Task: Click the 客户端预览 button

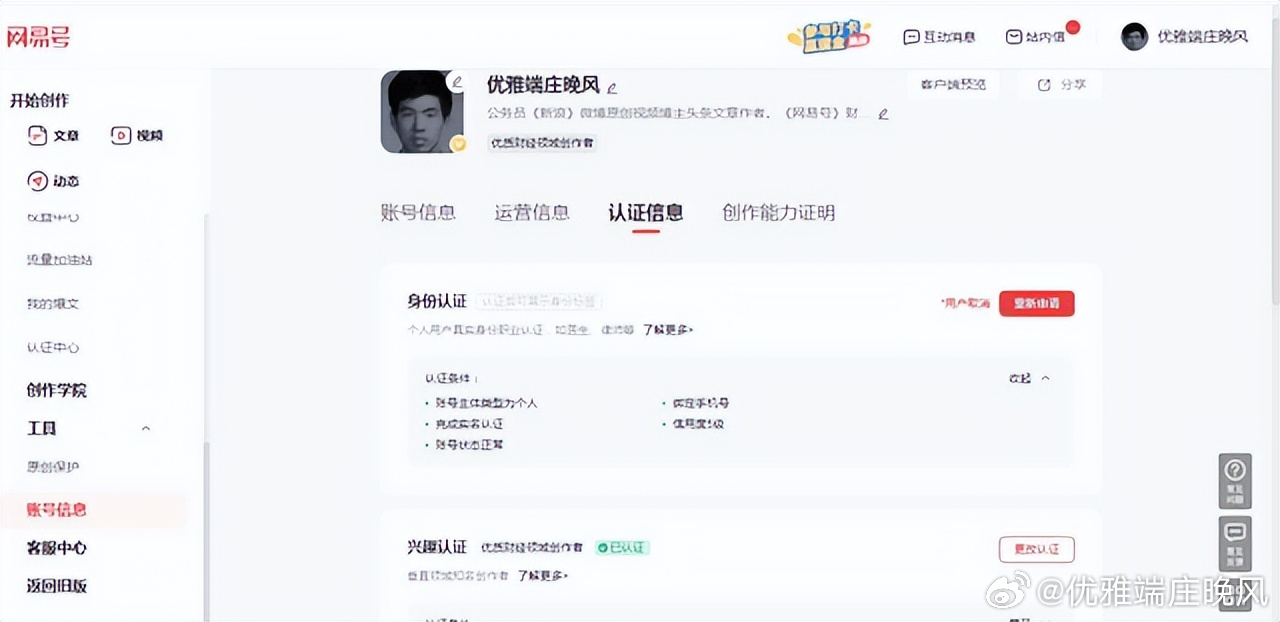Action: [953, 85]
